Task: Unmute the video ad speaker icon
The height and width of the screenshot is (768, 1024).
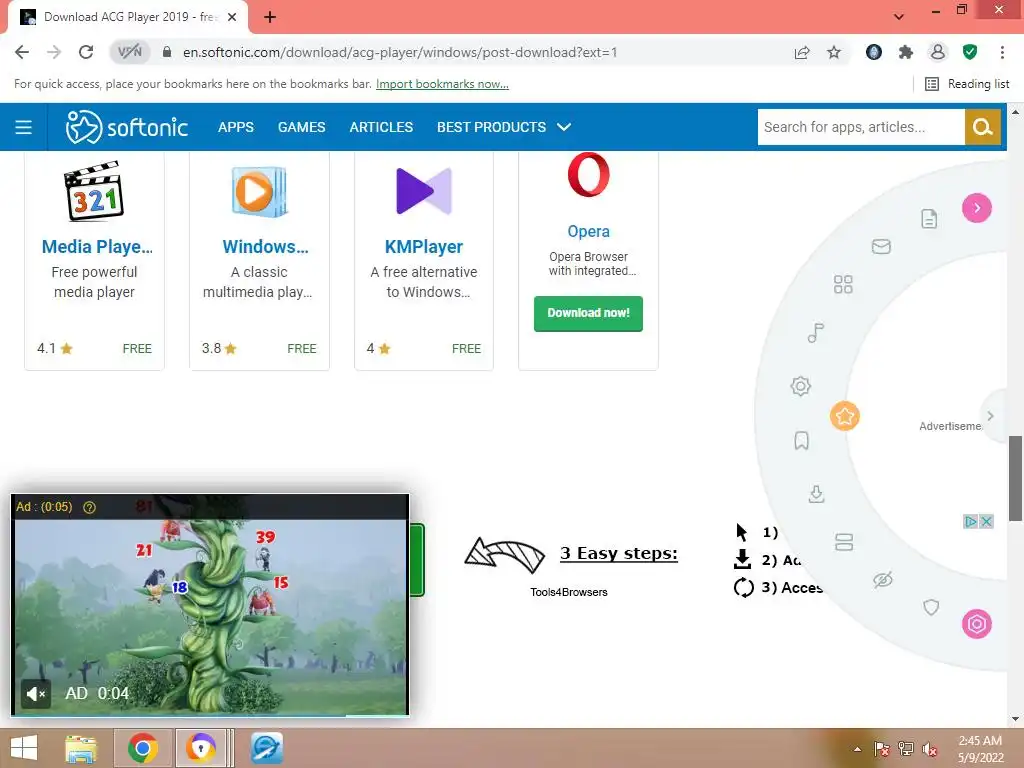Action: coord(36,694)
